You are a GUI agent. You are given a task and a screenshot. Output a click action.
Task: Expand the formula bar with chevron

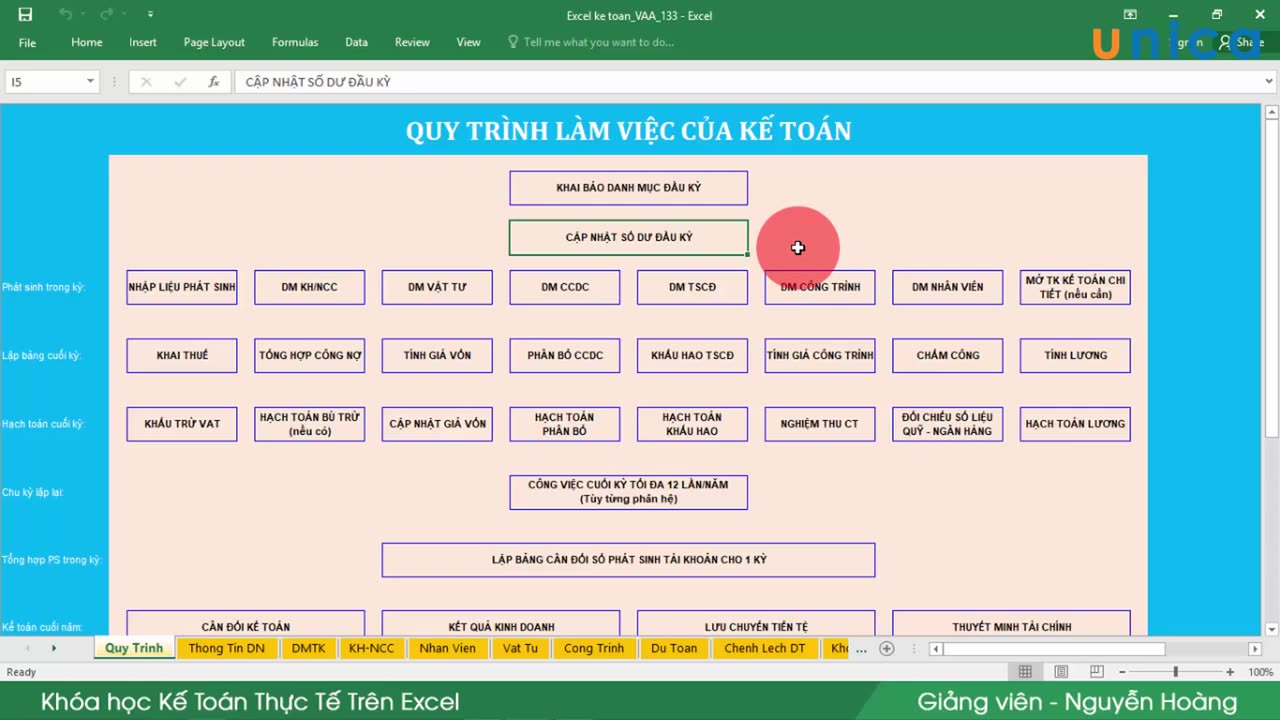click(1269, 82)
